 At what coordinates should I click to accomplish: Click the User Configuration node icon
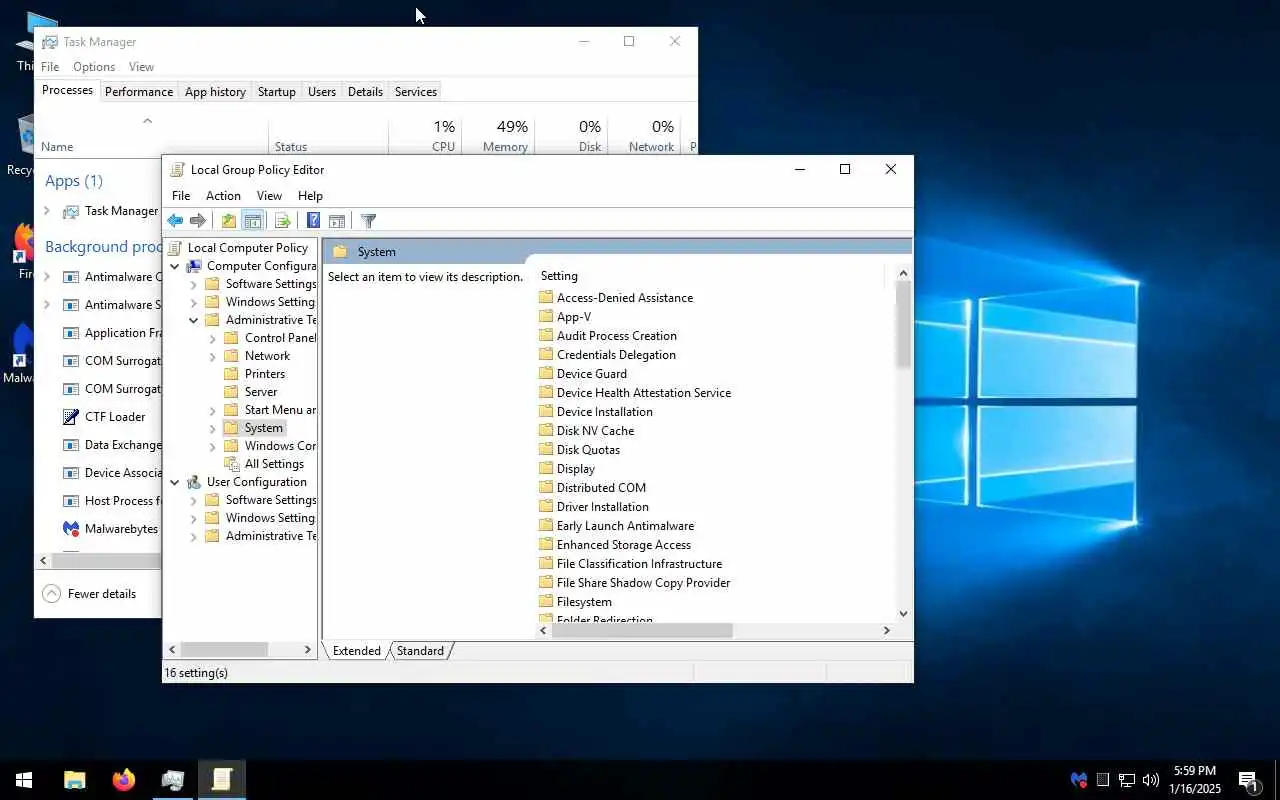194,482
